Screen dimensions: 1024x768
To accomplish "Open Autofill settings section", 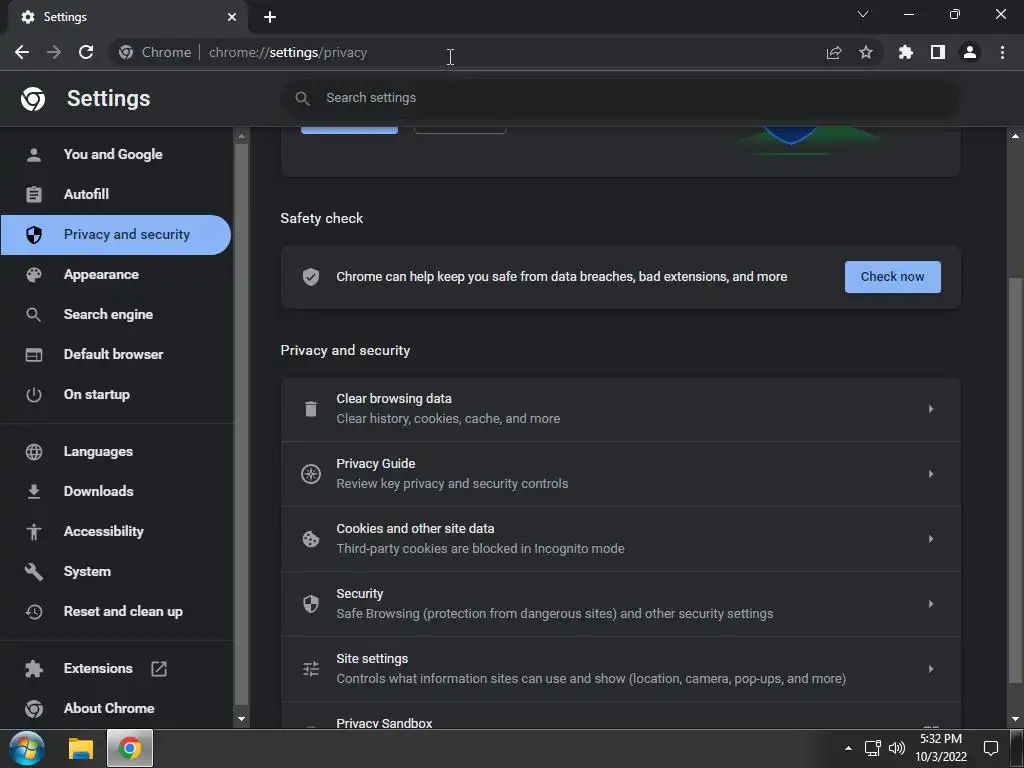I will click(116, 195).
